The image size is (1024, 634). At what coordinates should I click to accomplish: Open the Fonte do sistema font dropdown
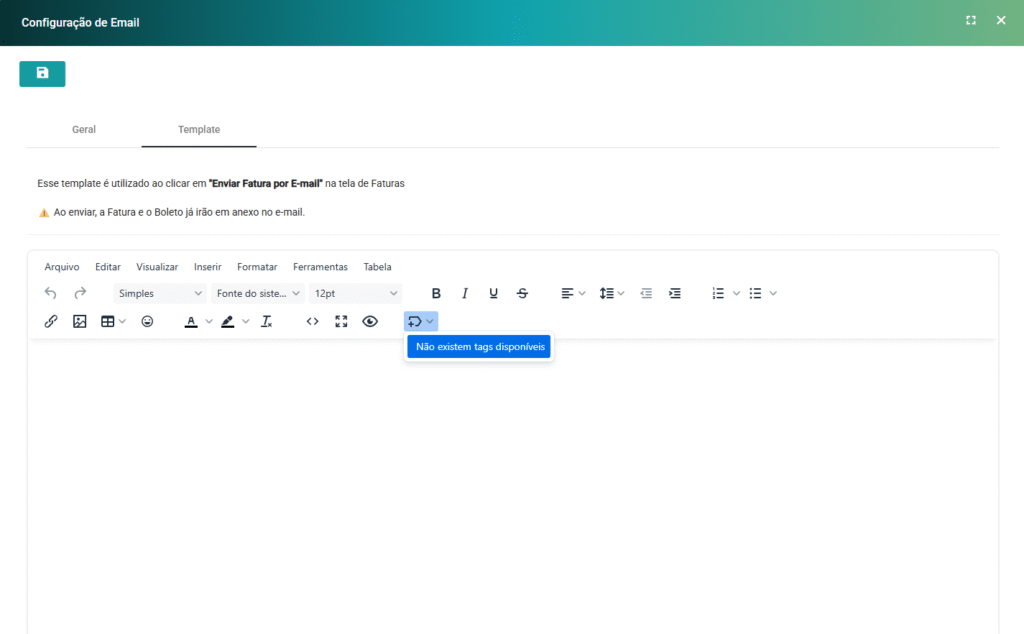point(258,294)
